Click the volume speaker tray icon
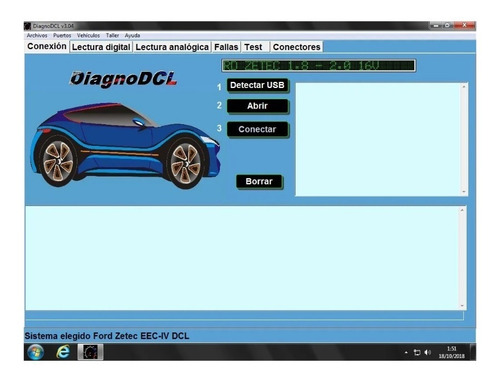Screen dimensions: 500x382 click(428, 352)
